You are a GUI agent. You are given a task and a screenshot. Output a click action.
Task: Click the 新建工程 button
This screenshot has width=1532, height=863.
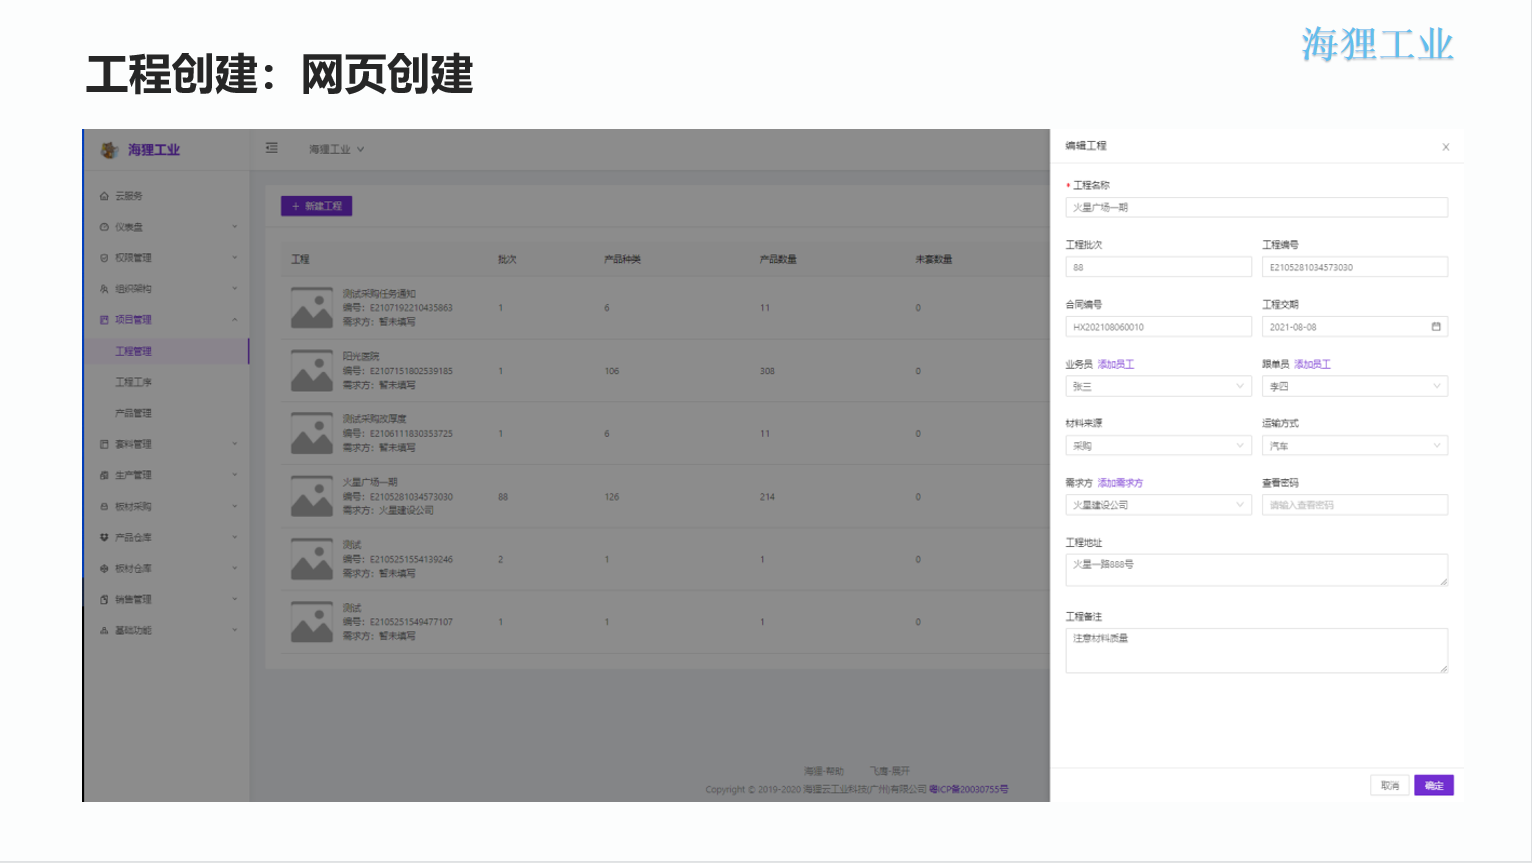[316, 206]
